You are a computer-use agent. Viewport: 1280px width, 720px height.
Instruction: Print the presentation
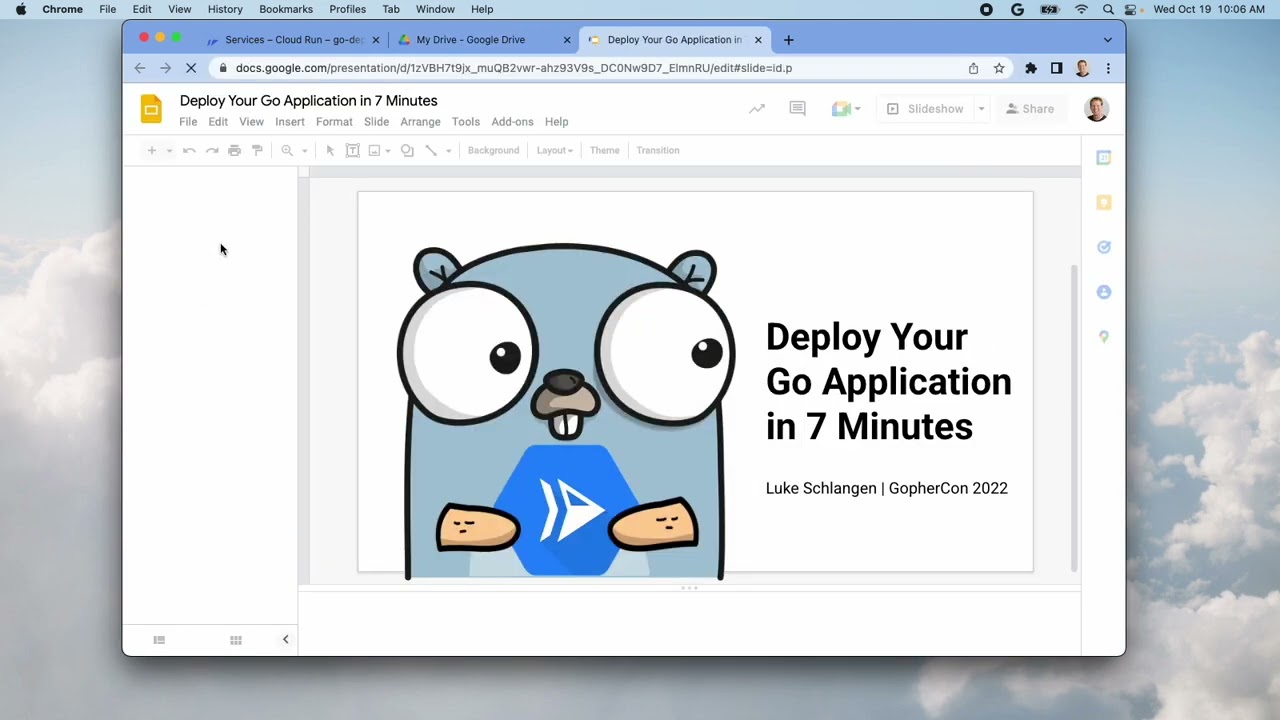point(234,150)
